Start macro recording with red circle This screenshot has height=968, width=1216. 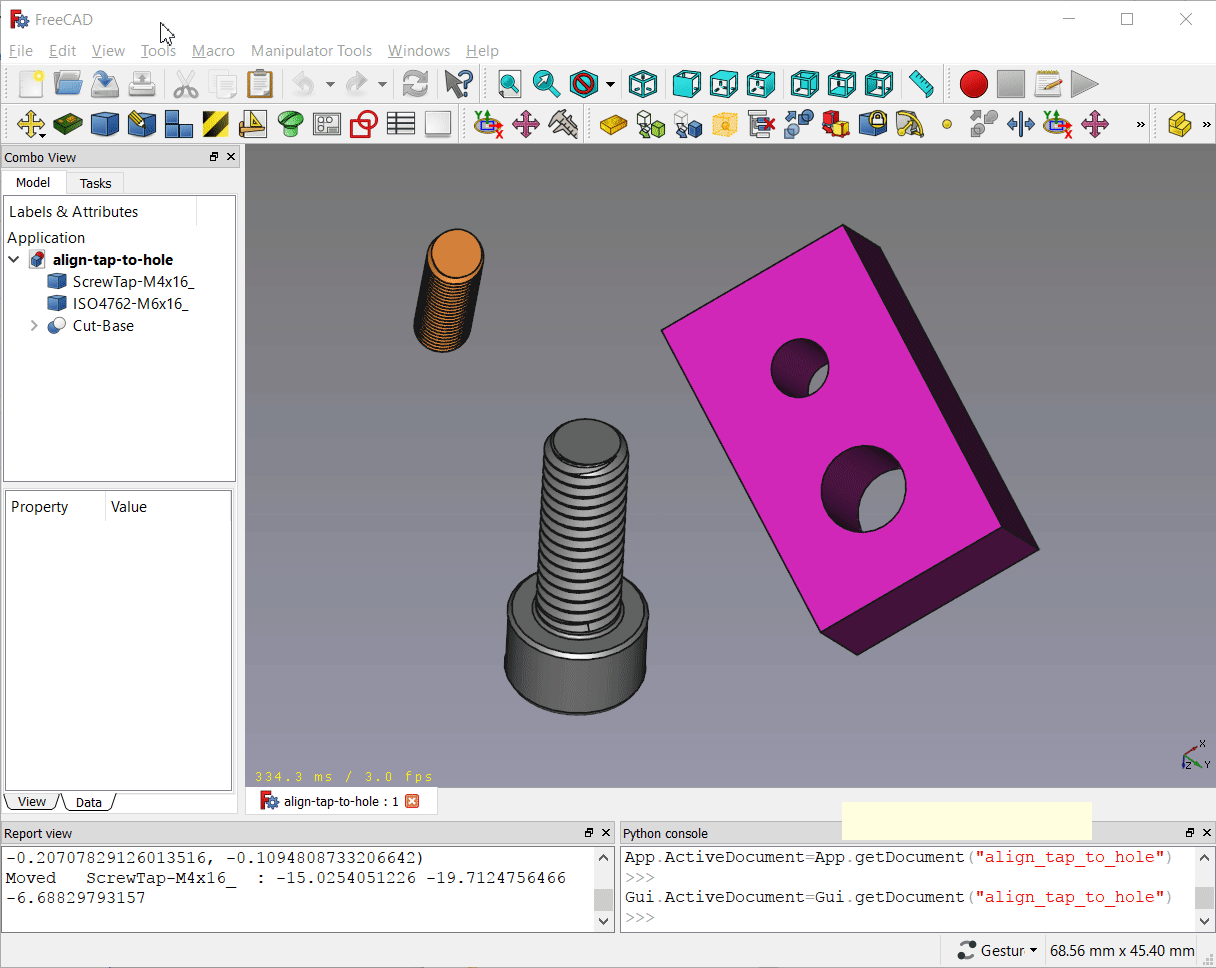974,83
